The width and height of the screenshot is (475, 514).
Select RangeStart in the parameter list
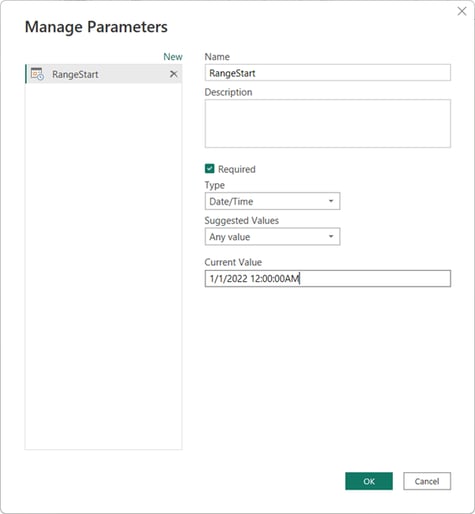click(x=104, y=74)
